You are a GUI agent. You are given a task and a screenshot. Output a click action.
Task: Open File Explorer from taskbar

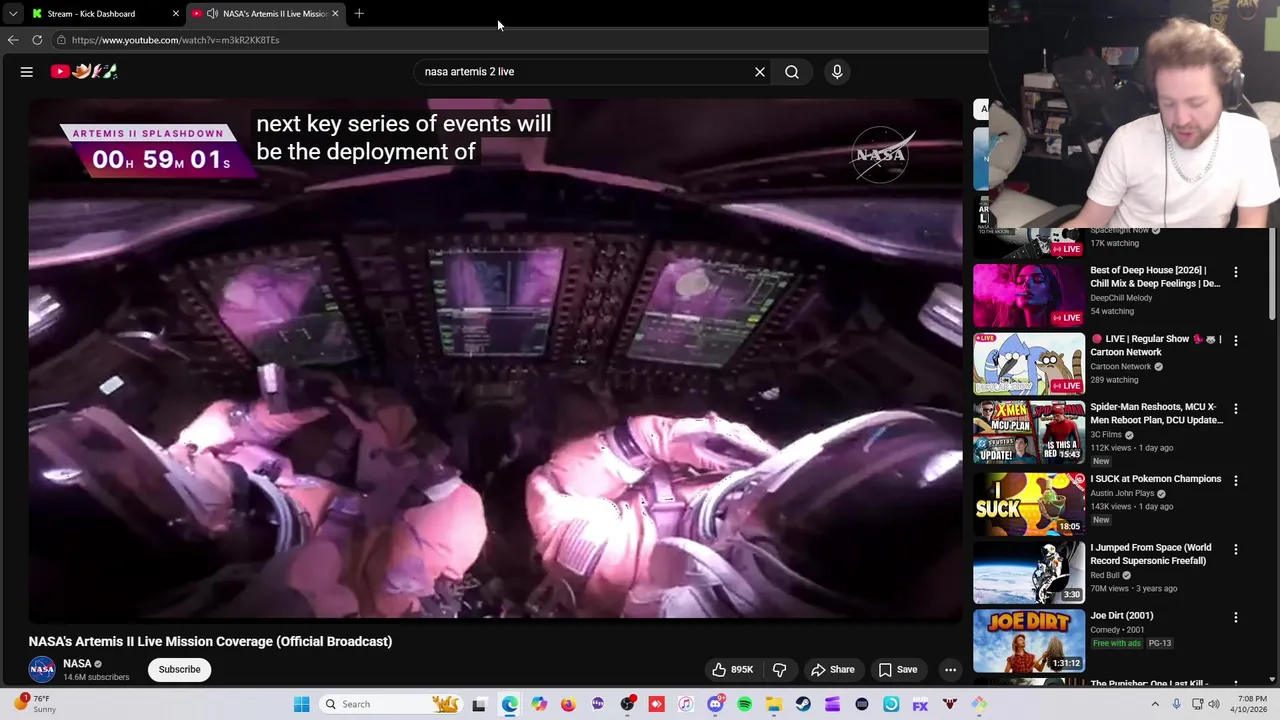pos(774,704)
